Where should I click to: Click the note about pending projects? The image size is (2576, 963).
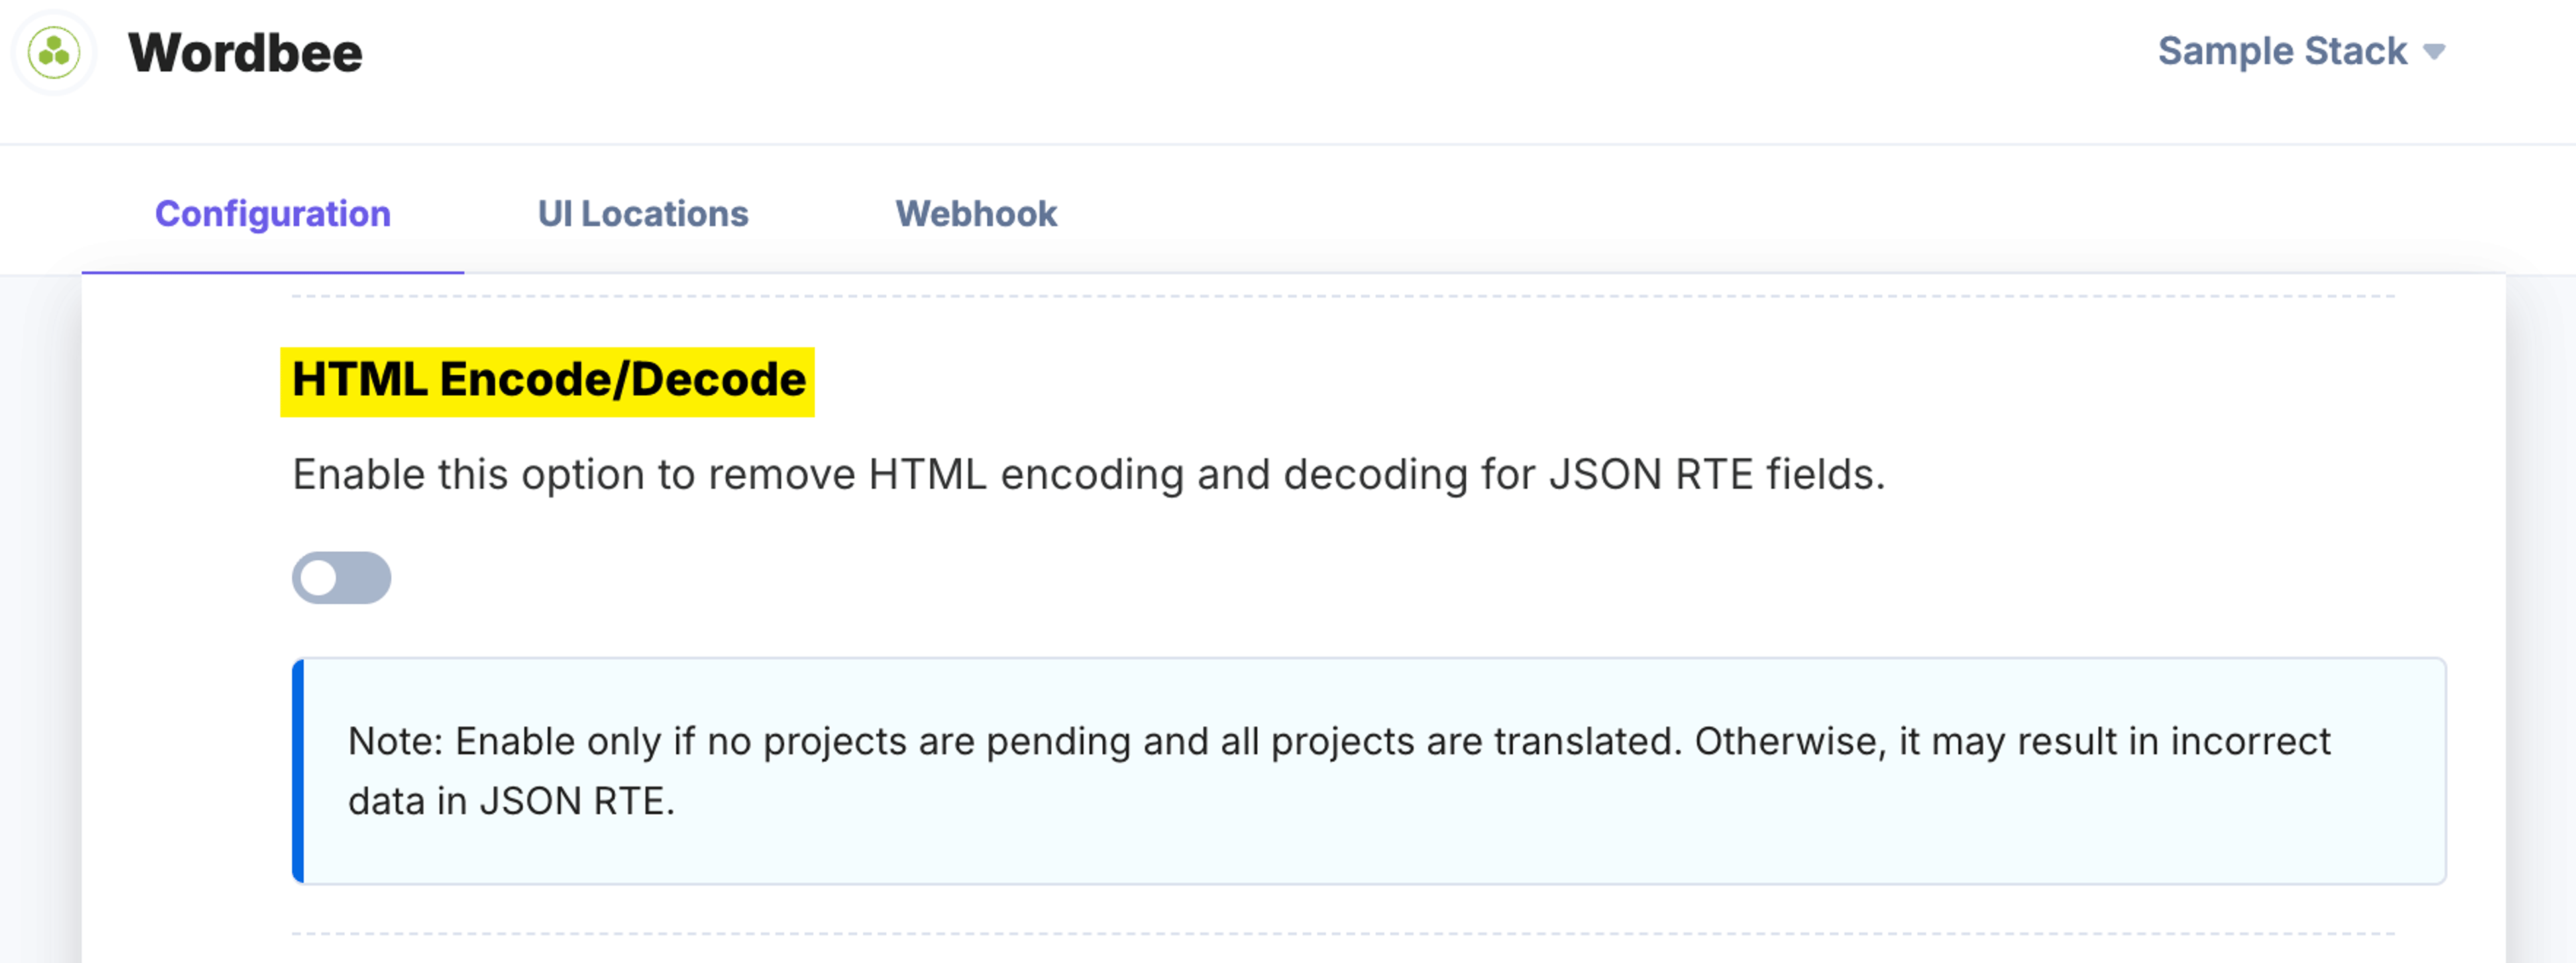pyautogui.click(x=1369, y=771)
